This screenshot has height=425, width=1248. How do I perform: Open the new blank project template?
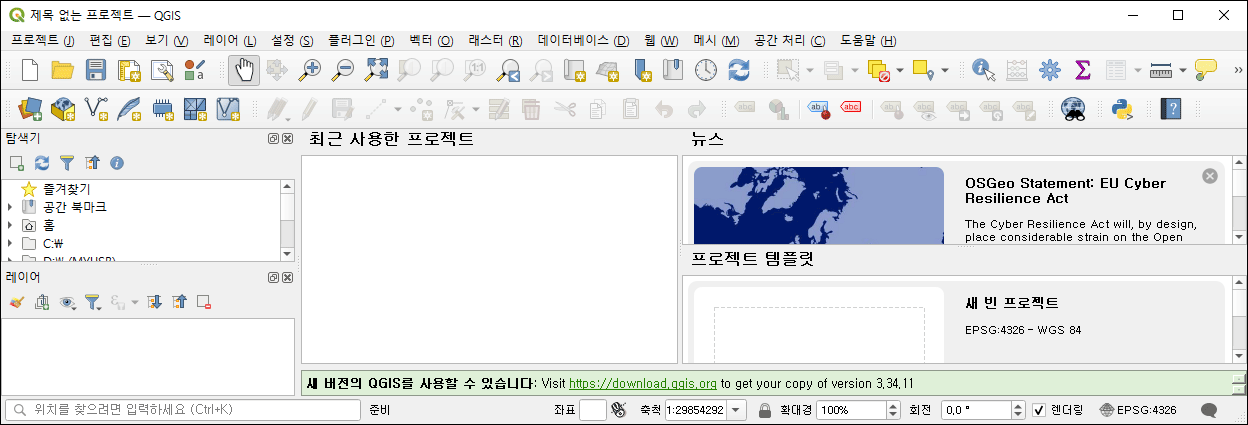click(954, 323)
